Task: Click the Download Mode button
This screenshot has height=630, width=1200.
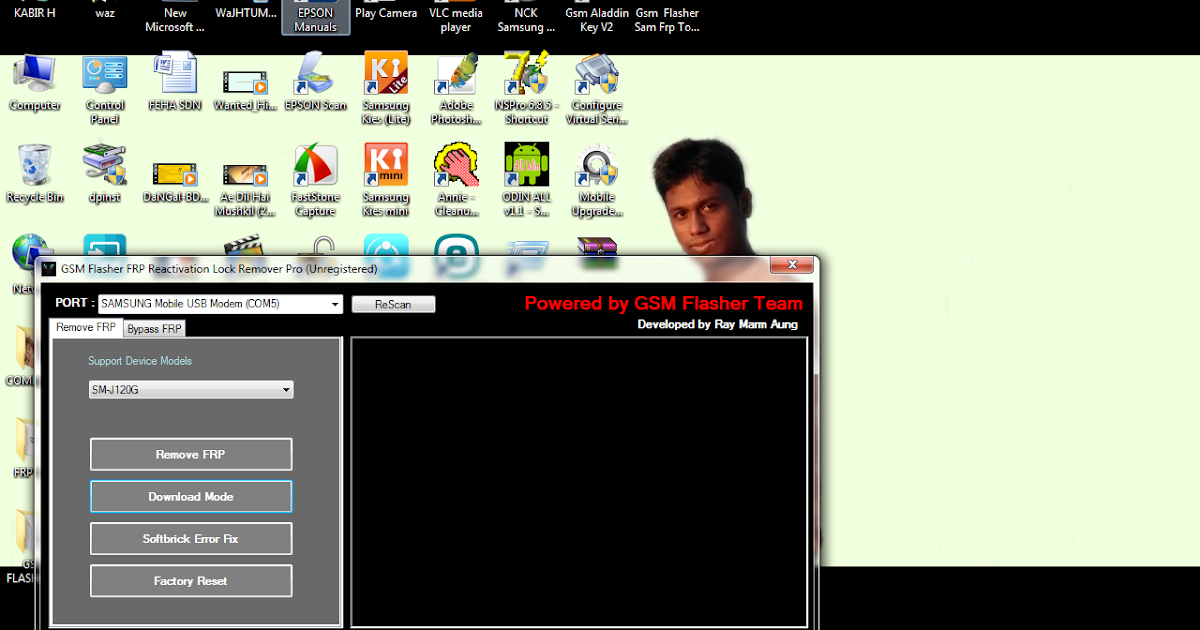Action: pos(191,496)
